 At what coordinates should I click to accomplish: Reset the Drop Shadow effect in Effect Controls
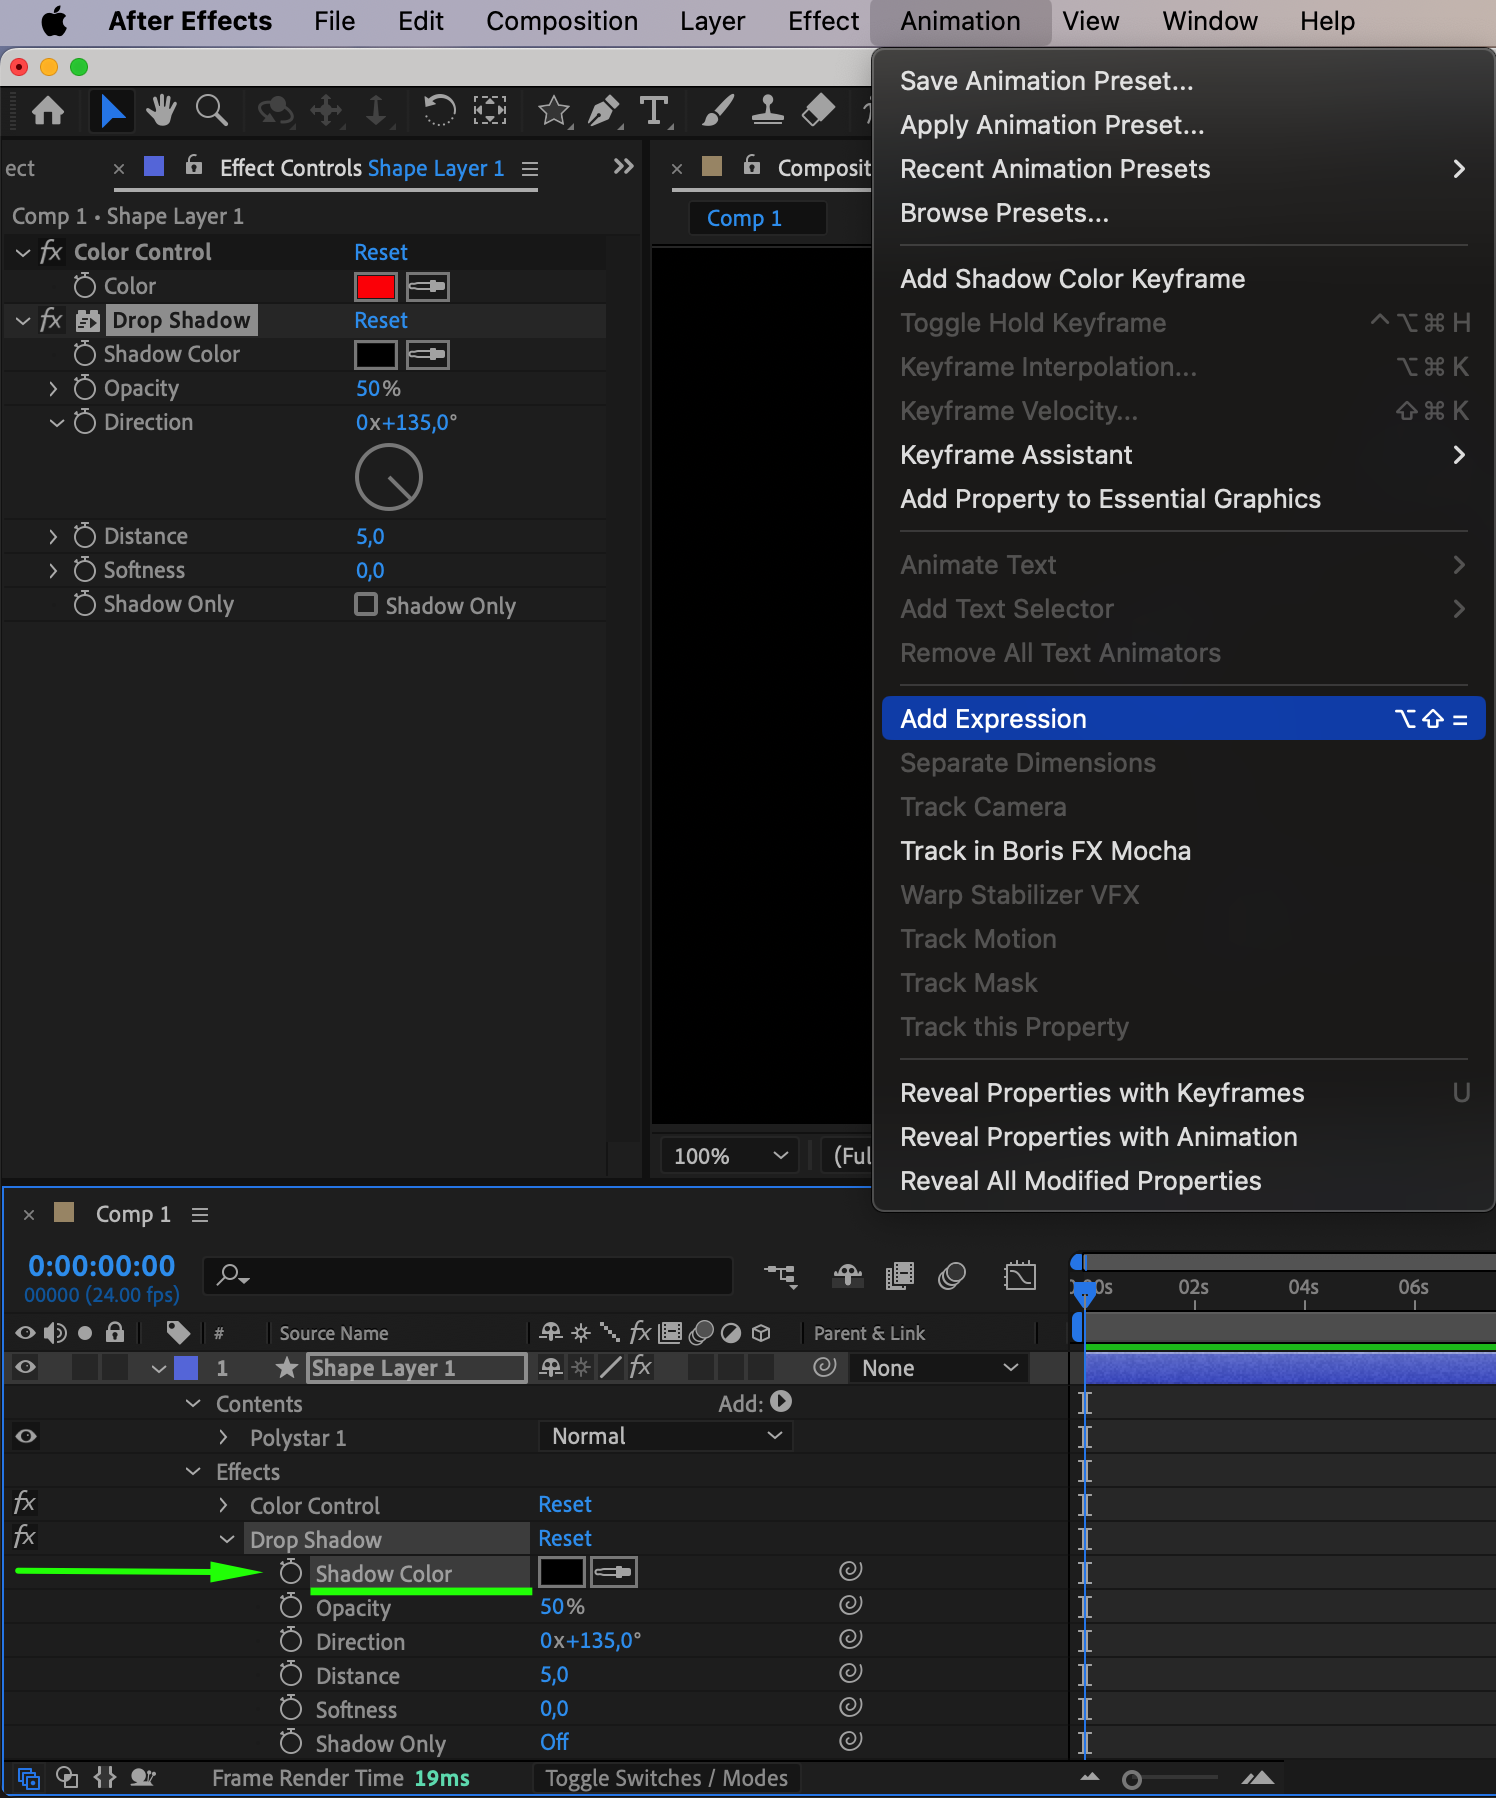(381, 320)
